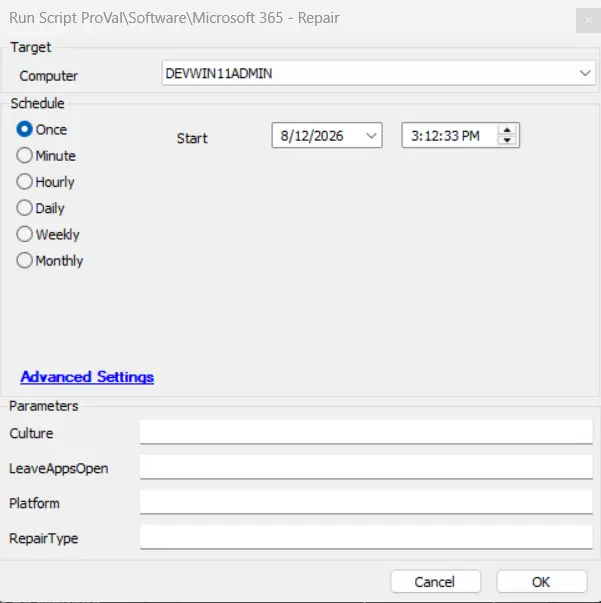Image resolution: width=601 pixels, height=603 pixels.
Task: Expand the Computer target dropdown
Action: pyautogui.click(x=585, y=73)
